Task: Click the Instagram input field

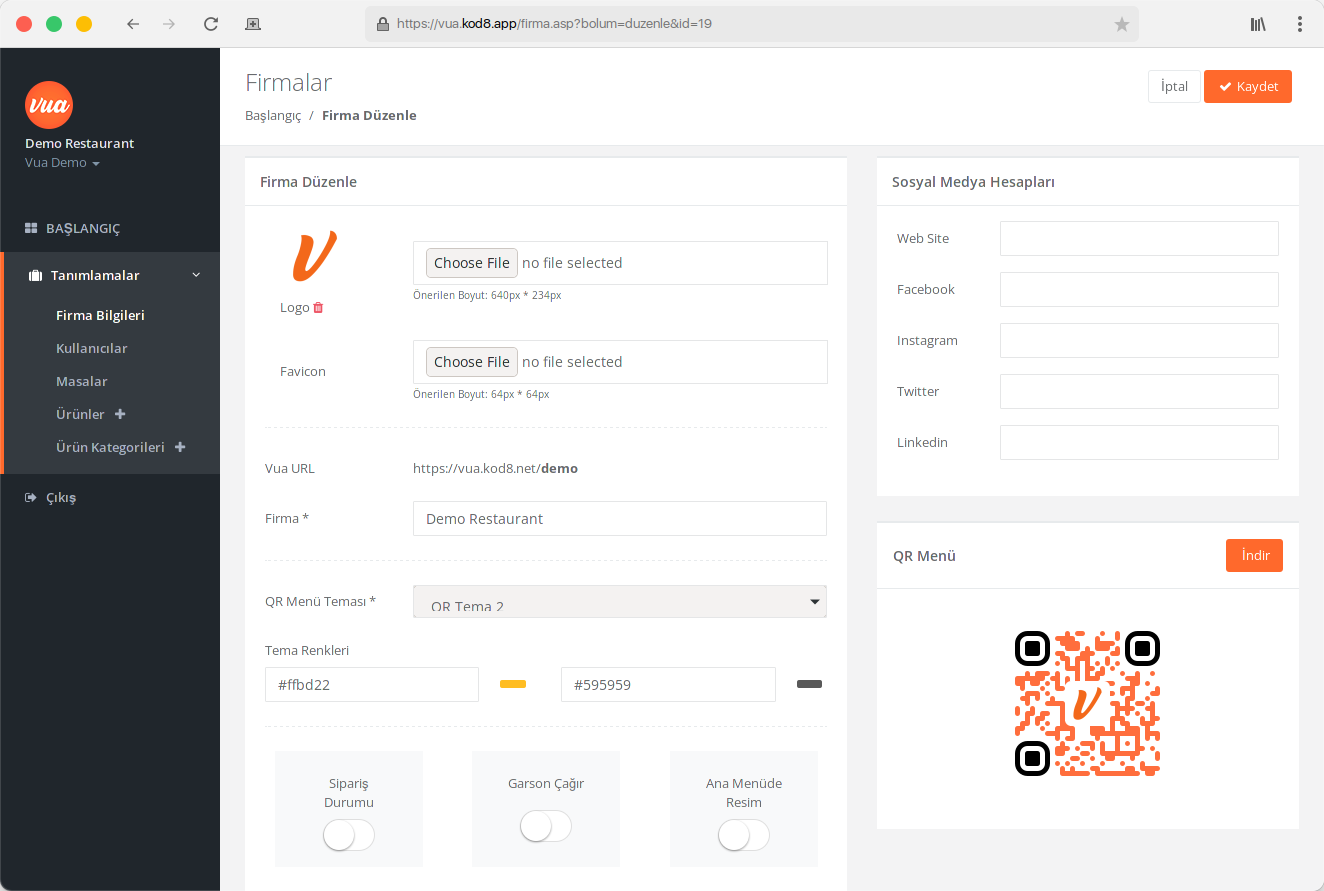Action: point(1139,341)
